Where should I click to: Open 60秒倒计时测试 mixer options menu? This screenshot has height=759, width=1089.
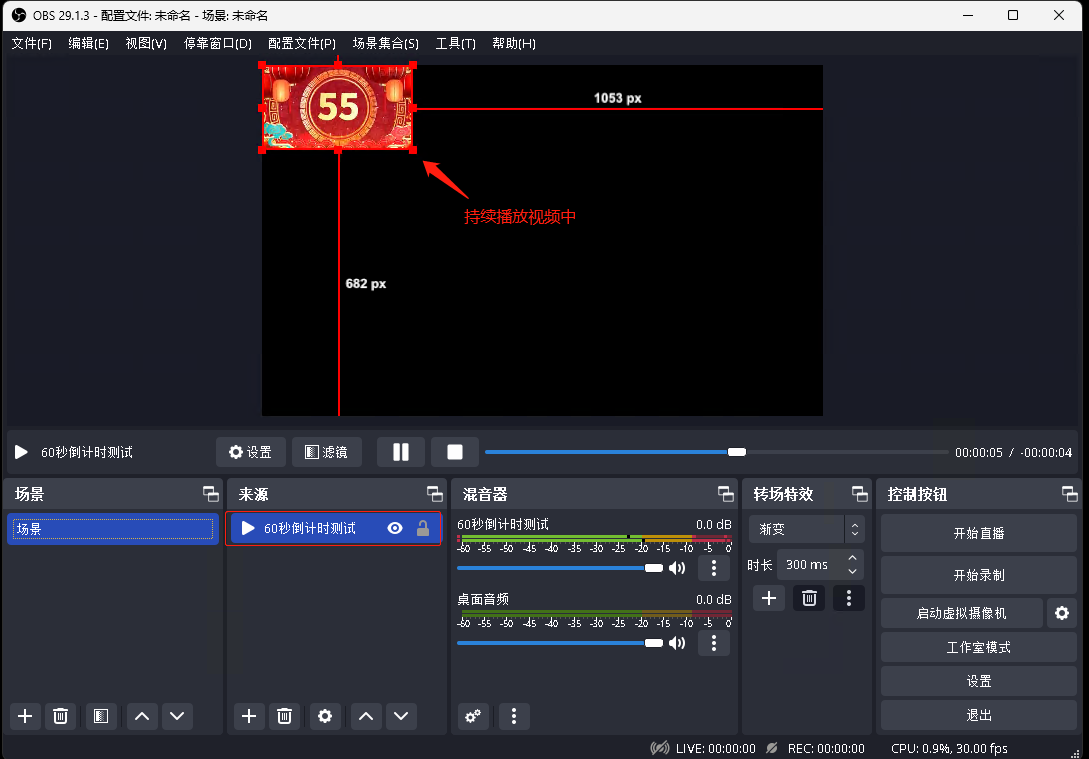[x=713, y=568]
